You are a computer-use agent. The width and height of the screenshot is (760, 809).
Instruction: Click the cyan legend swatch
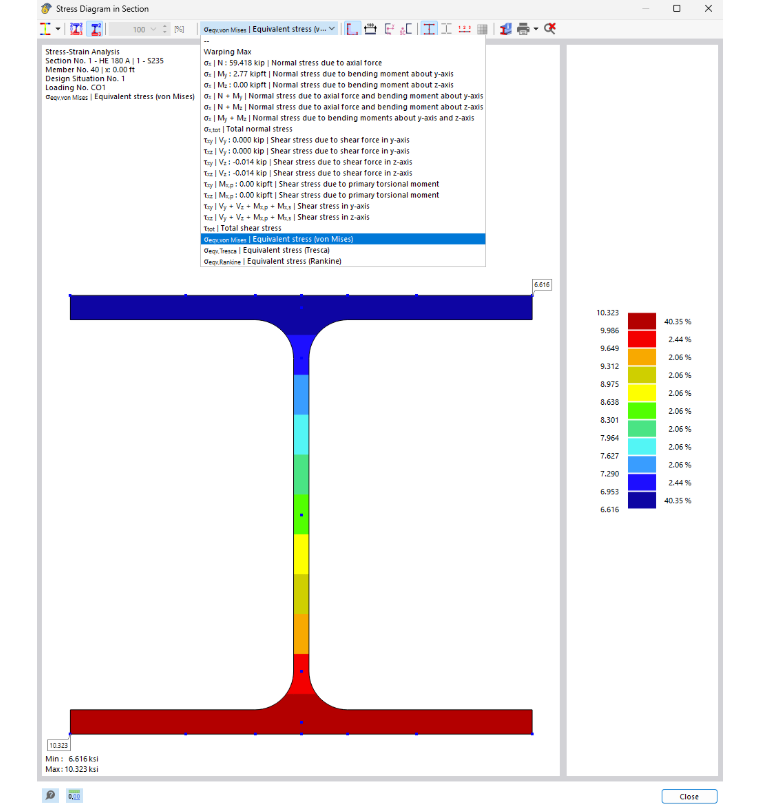(642, 446)
